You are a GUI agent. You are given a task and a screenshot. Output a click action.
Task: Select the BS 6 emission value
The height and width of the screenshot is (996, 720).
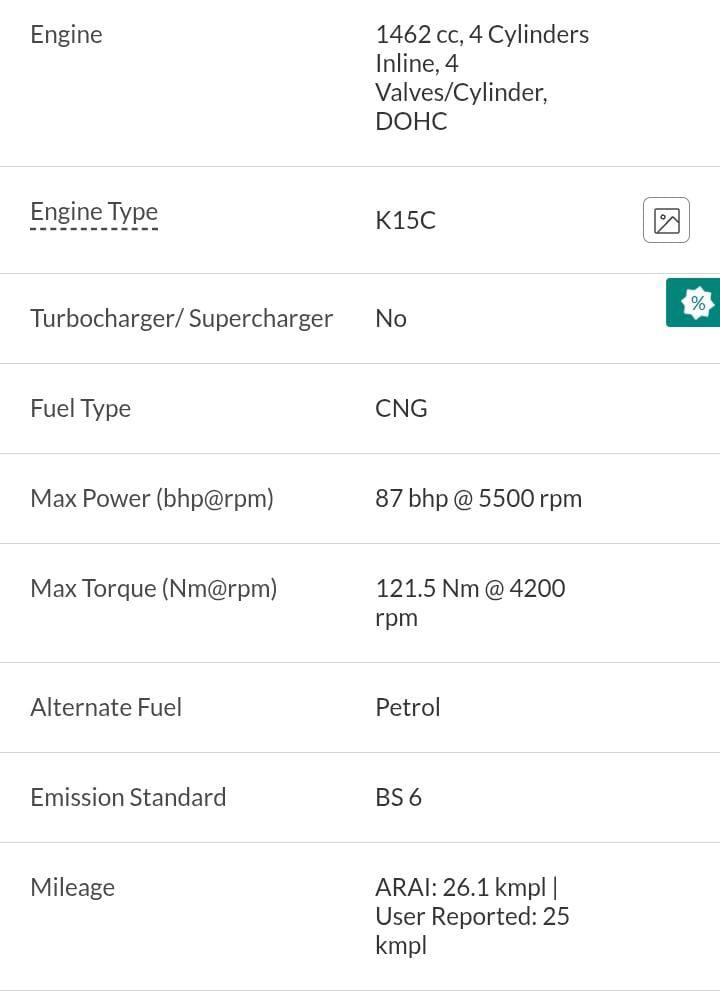[x=398, y=797]
